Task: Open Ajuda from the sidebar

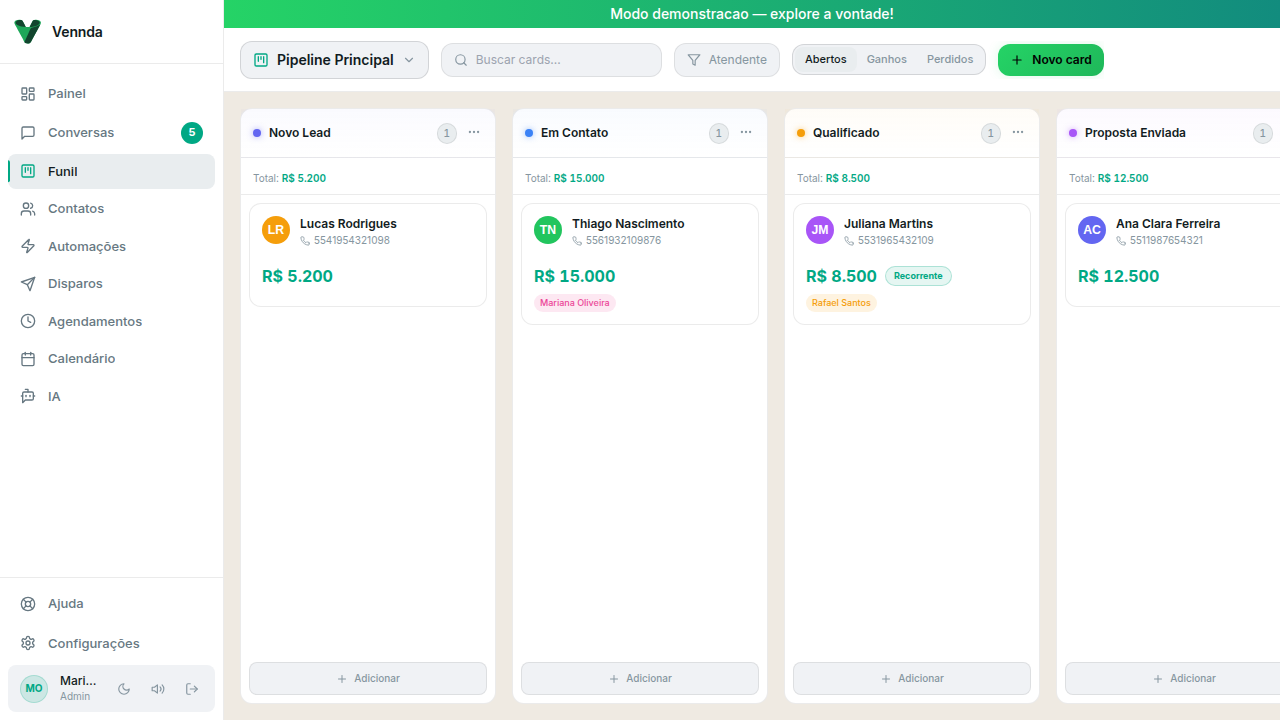Action: tap(65, 603)
